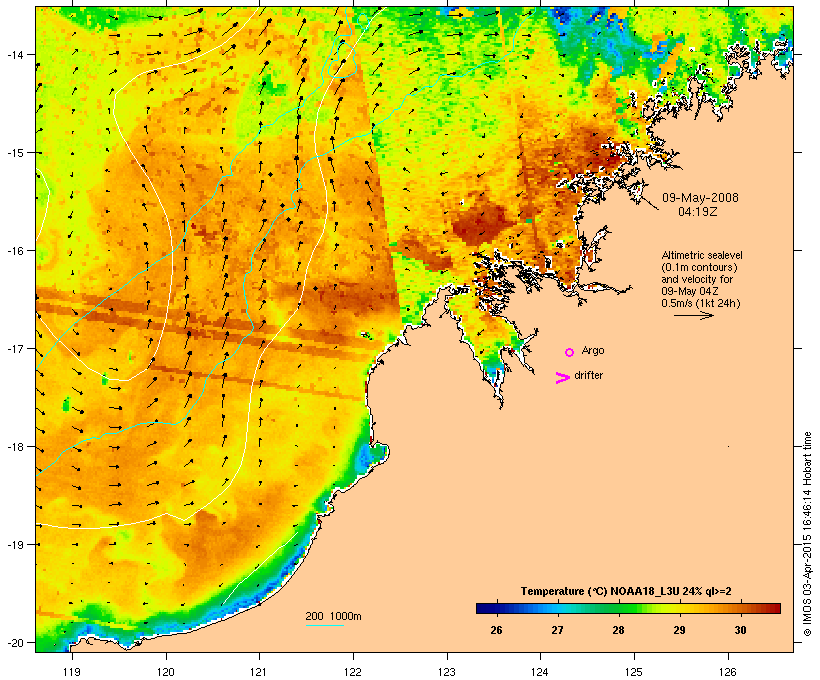
Task: Click the colorbar value 30
Action: (x=740, y=630)
